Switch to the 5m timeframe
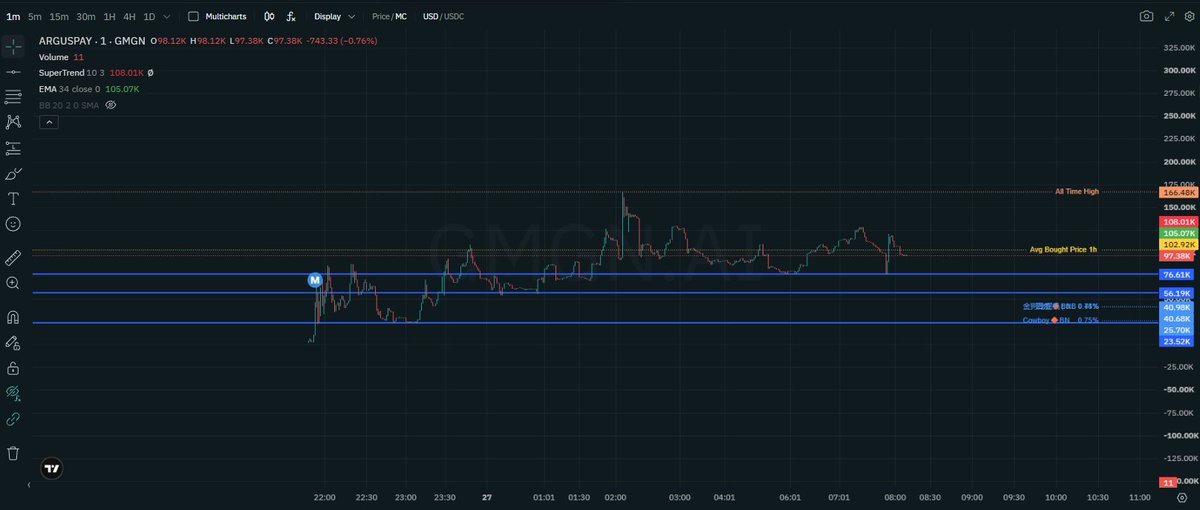This screenshot has height=510, width=1200. tap(35, 16)
